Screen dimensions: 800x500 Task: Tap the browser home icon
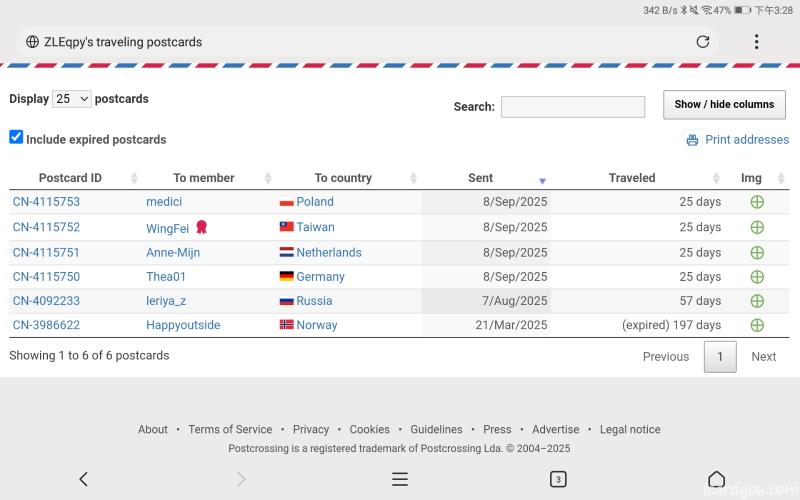tap(716, 479)
